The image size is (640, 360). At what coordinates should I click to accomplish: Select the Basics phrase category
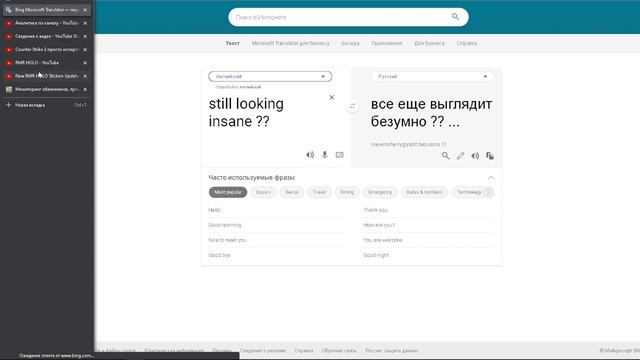pyautogui.click(x=263, y=192)
